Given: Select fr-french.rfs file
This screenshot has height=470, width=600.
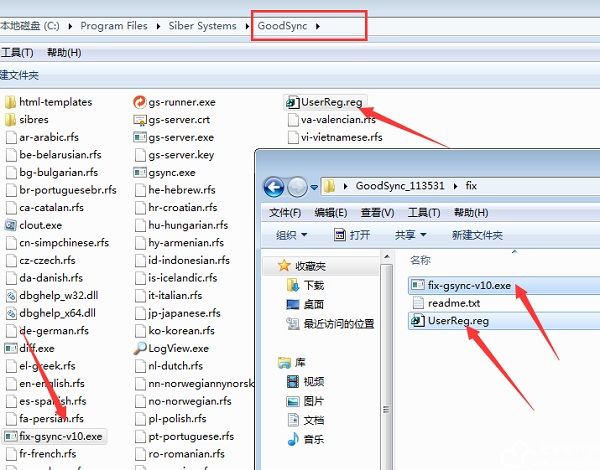Looking at the screenshot, I should (41, 454).
